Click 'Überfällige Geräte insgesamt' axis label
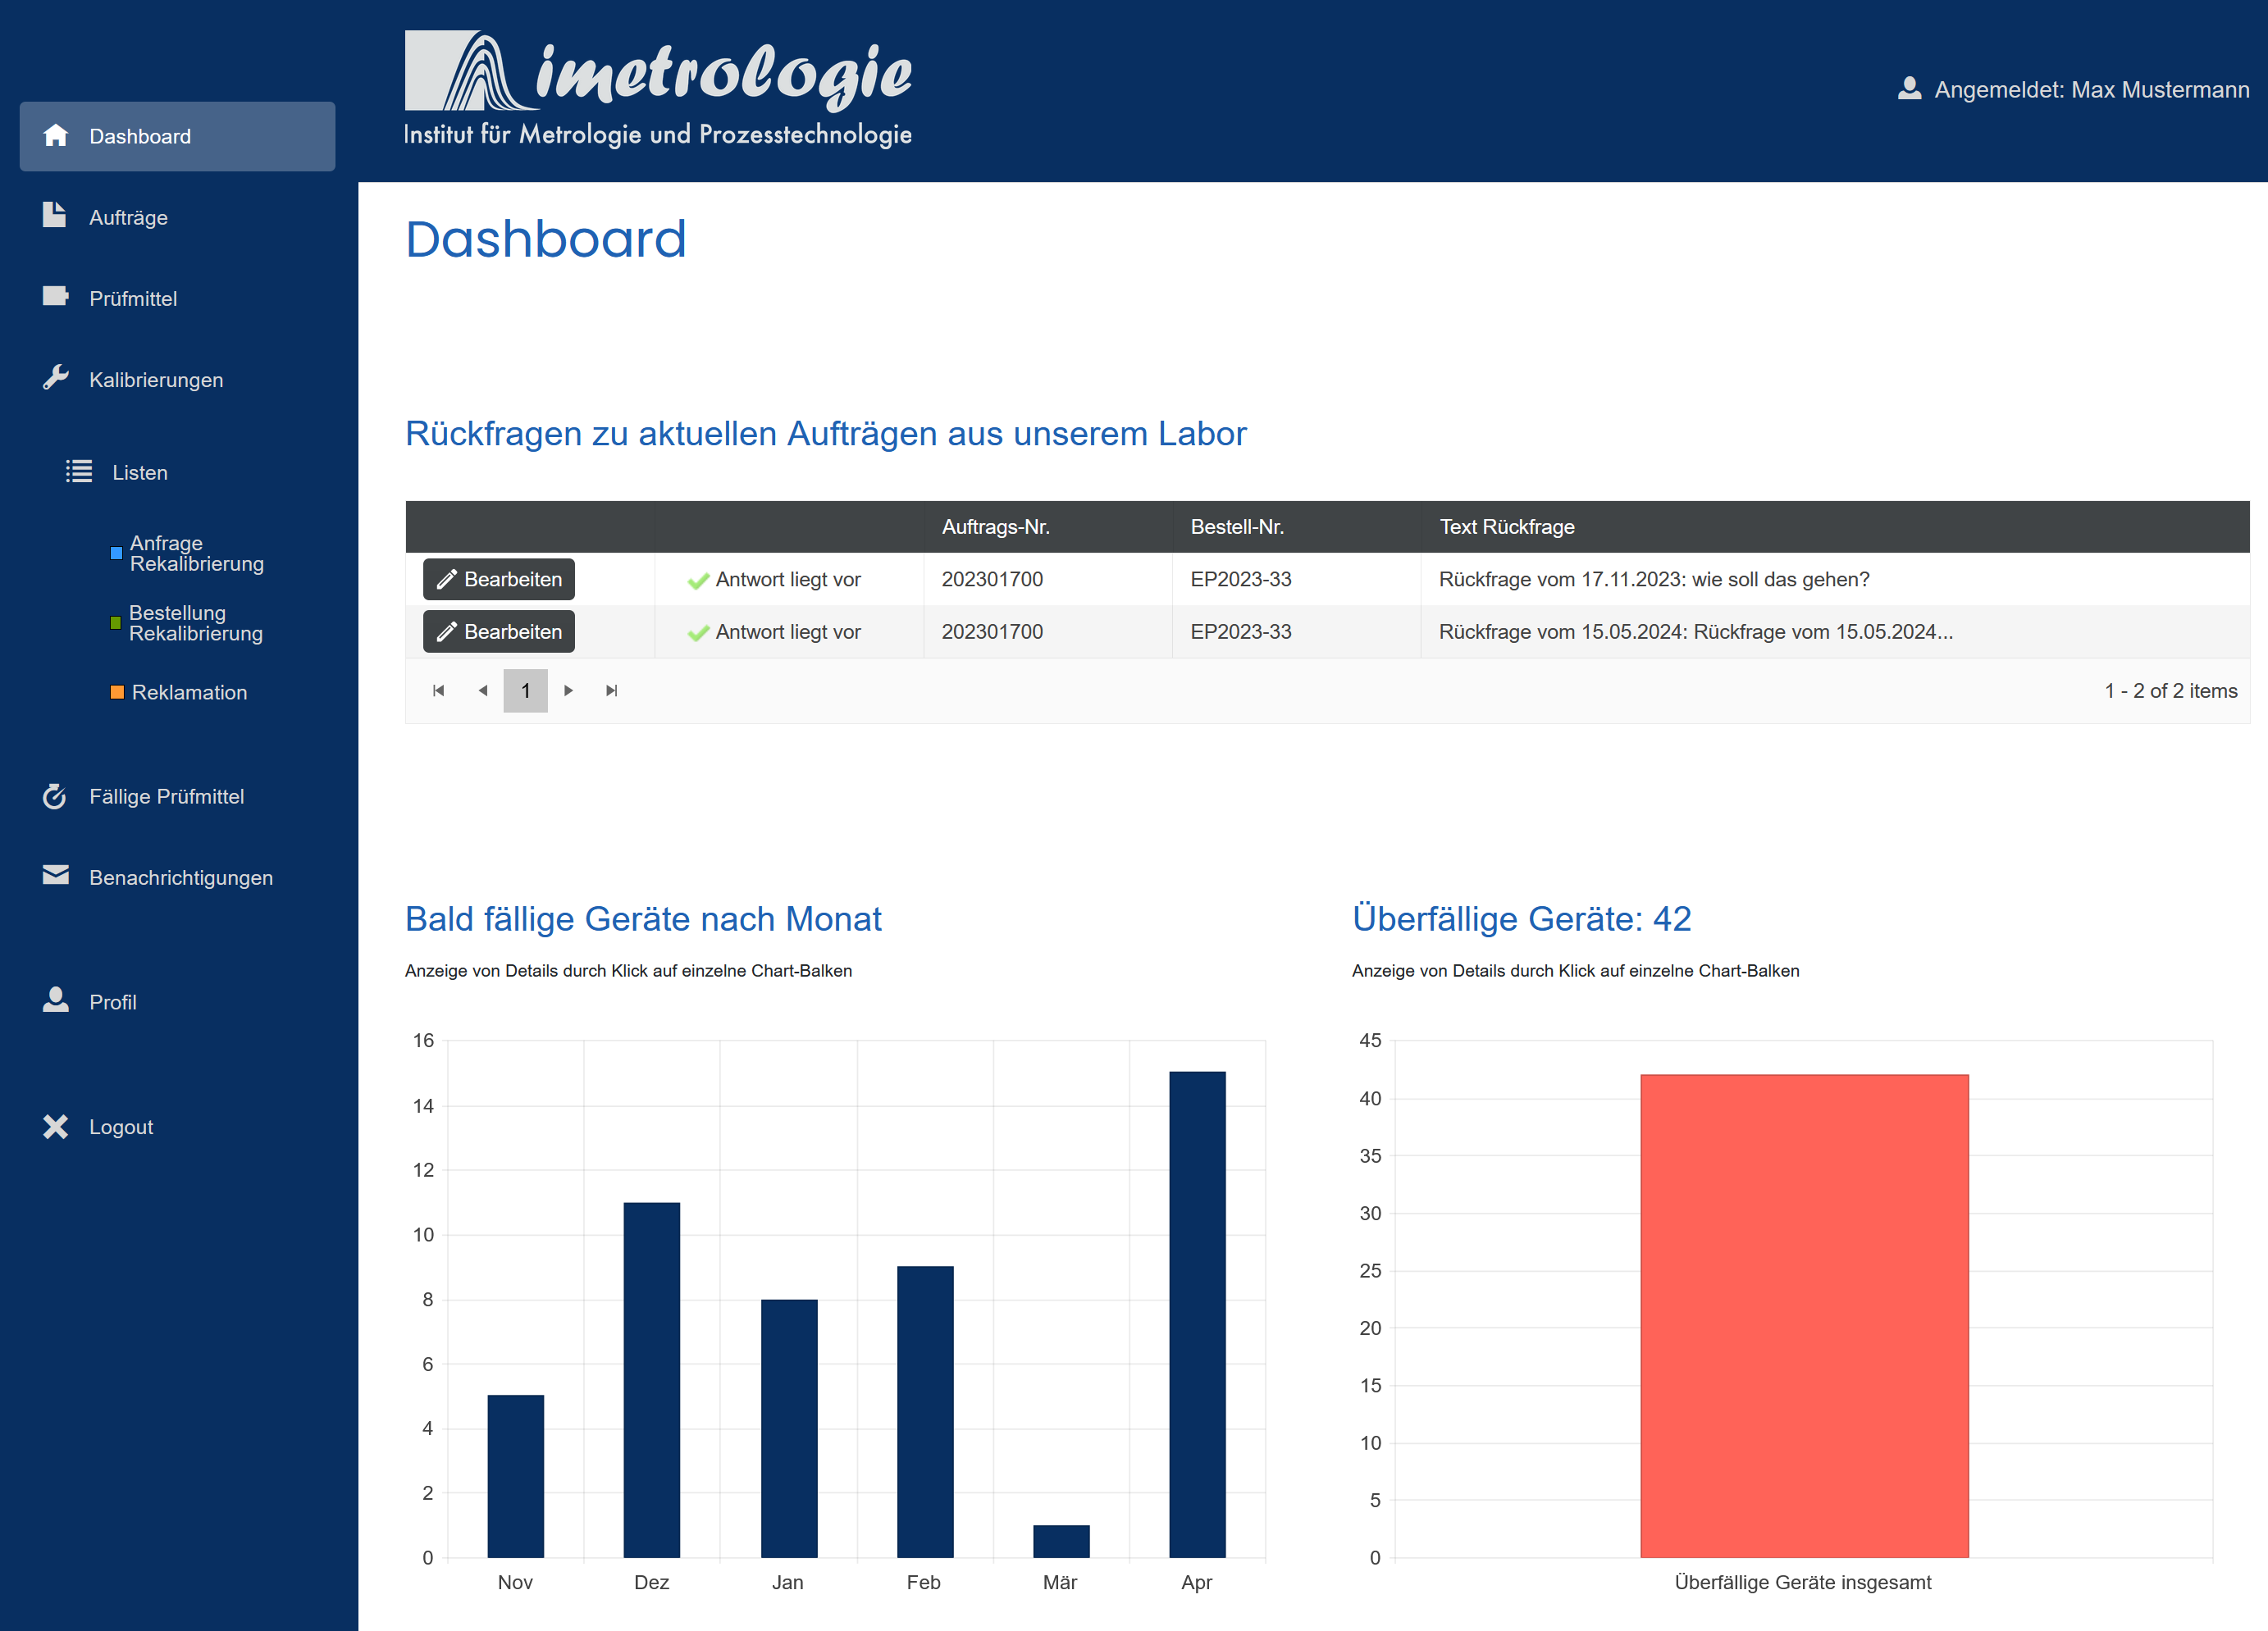 tap(1803, 1582)
